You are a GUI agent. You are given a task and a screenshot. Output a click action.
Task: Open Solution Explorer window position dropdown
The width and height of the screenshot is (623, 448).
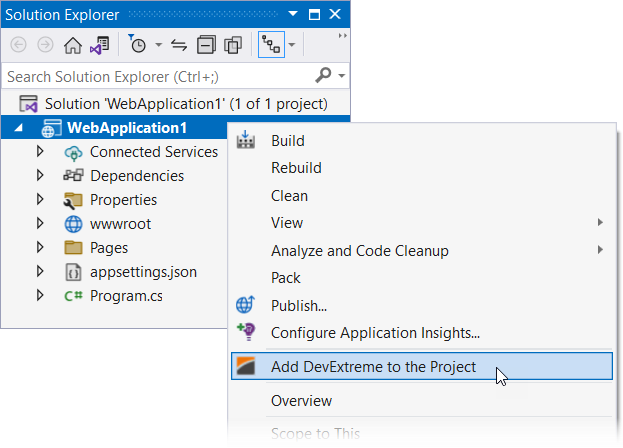(293, 14)
